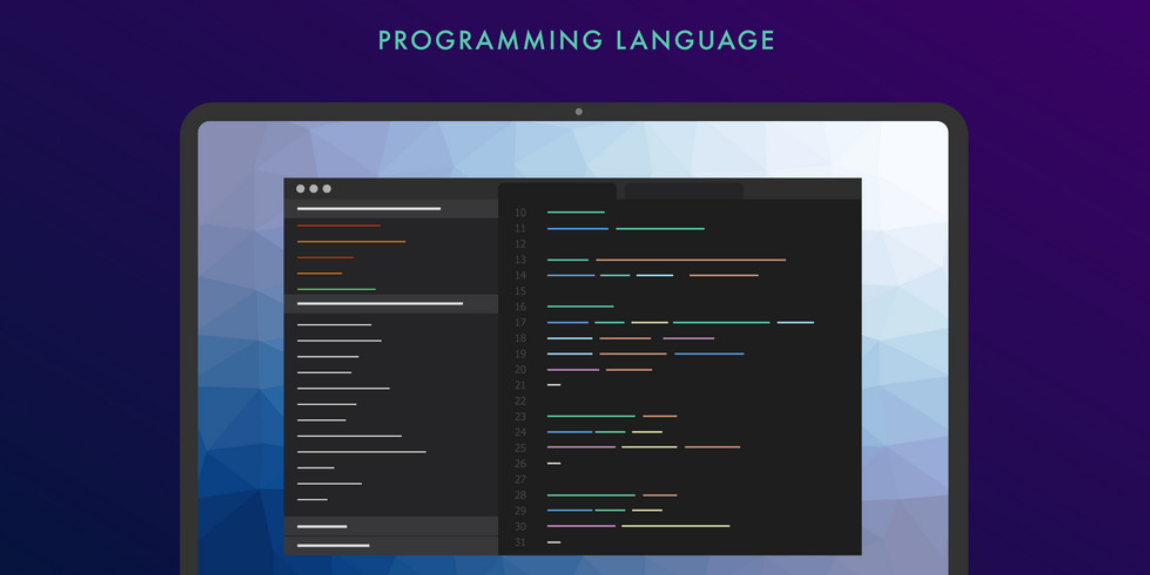Click the "PROGRAMMING LANGUAGE" heading text
1150x575 pixels.
576,40
